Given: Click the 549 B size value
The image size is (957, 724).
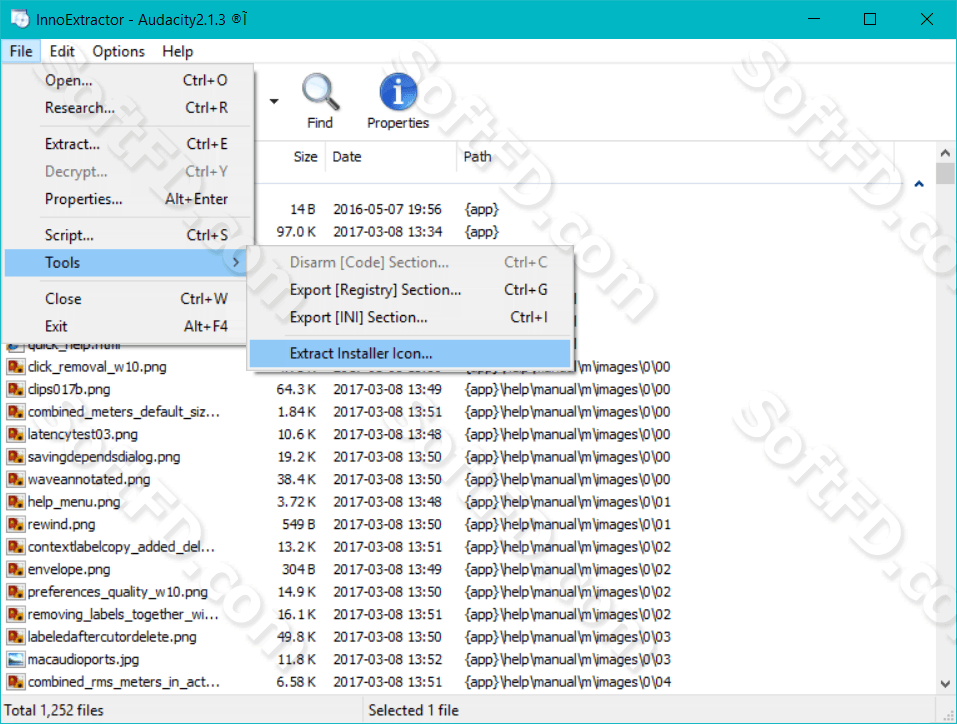Looking at the screenshot, I should coord(299,524).
